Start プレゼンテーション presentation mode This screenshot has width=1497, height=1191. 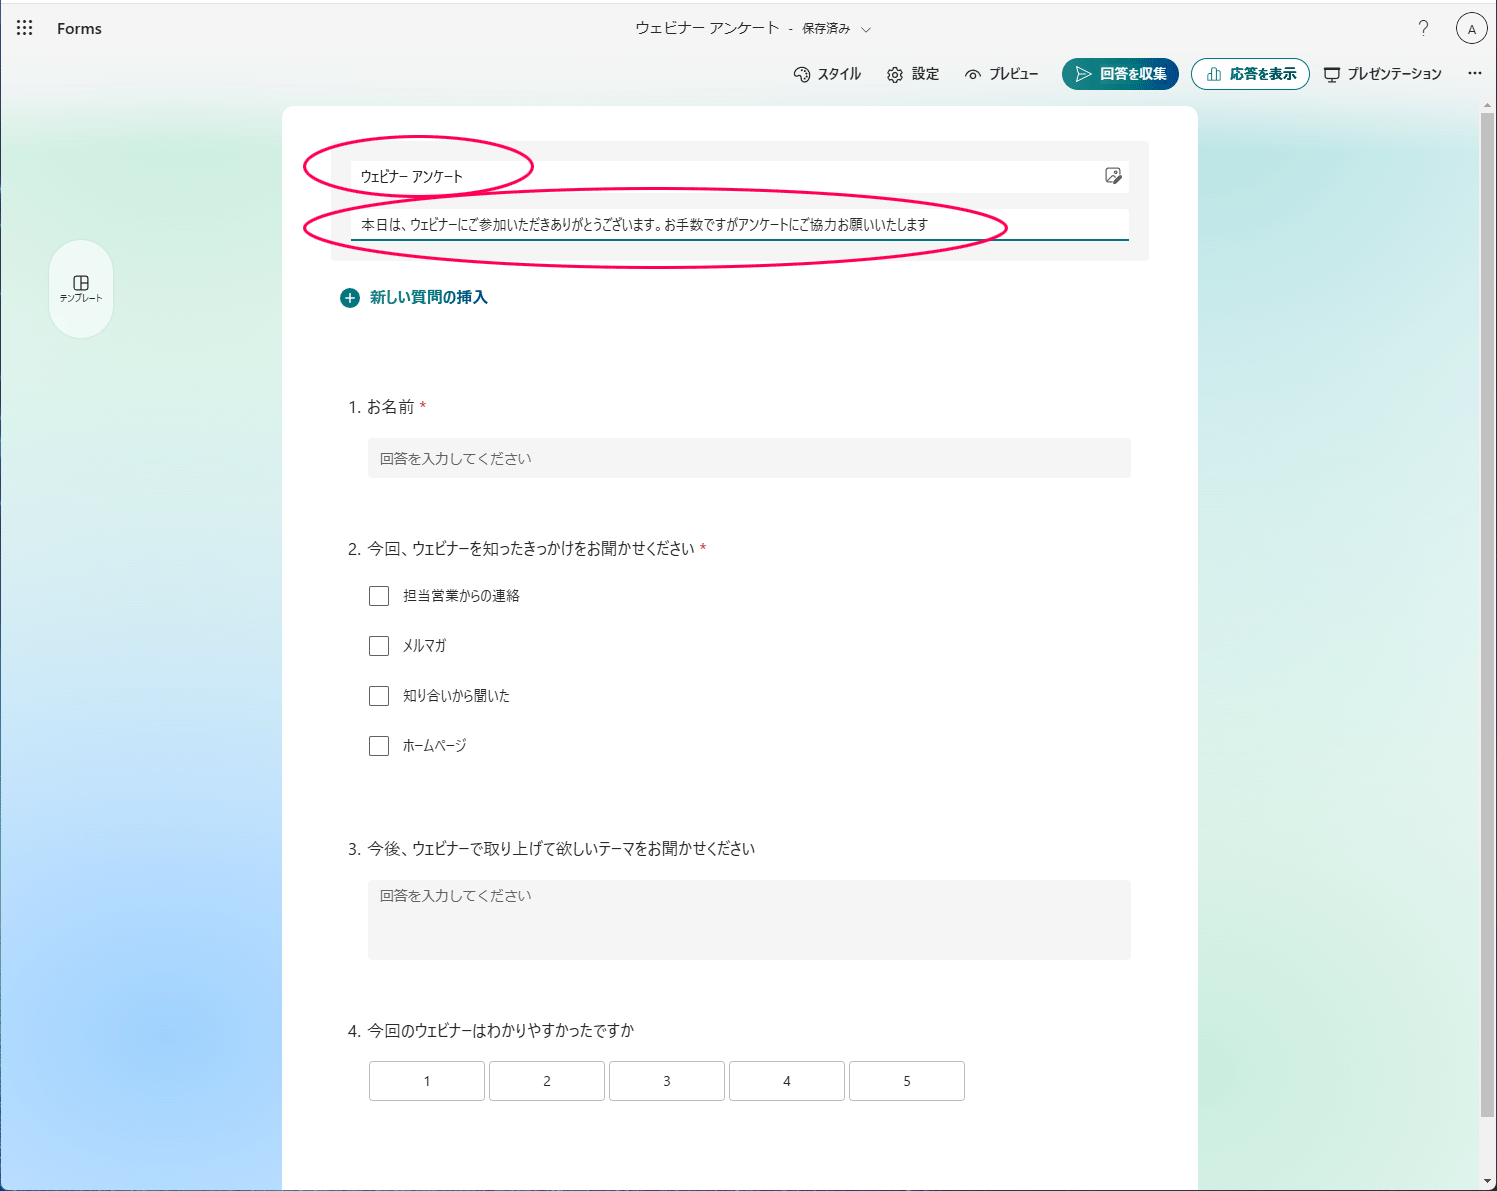coord(1382,73)
